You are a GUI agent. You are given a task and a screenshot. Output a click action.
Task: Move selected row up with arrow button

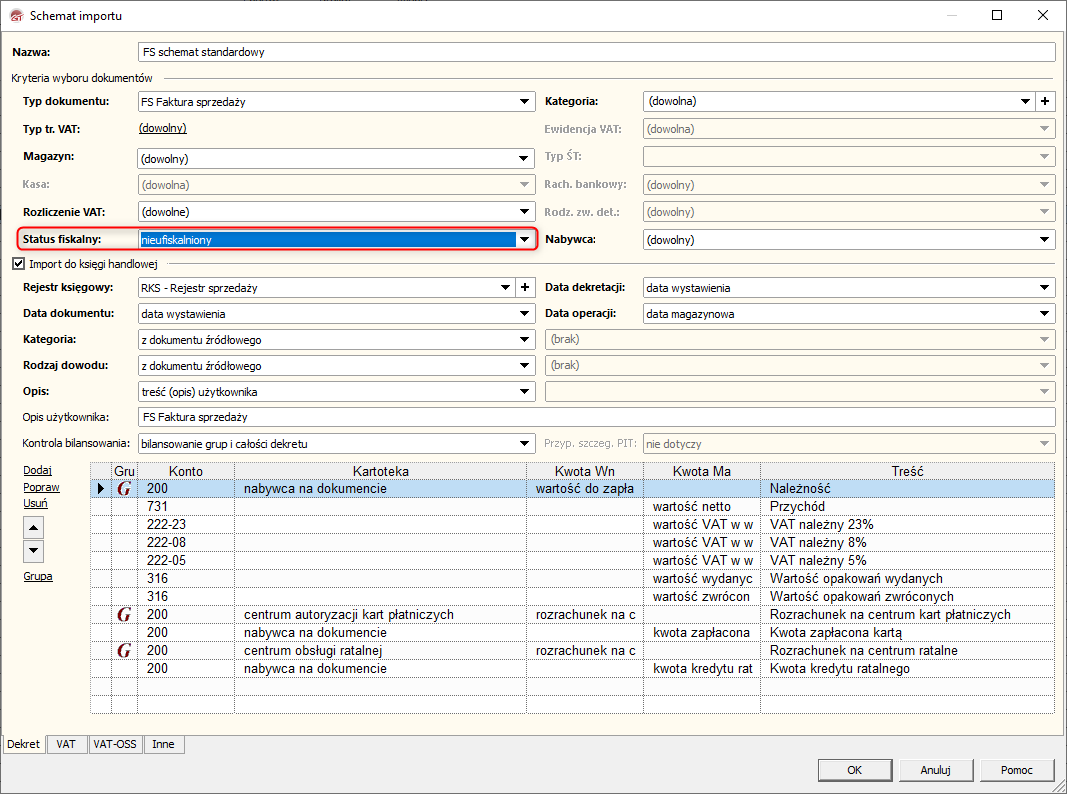pyautogui.click(x=33, y=528)
